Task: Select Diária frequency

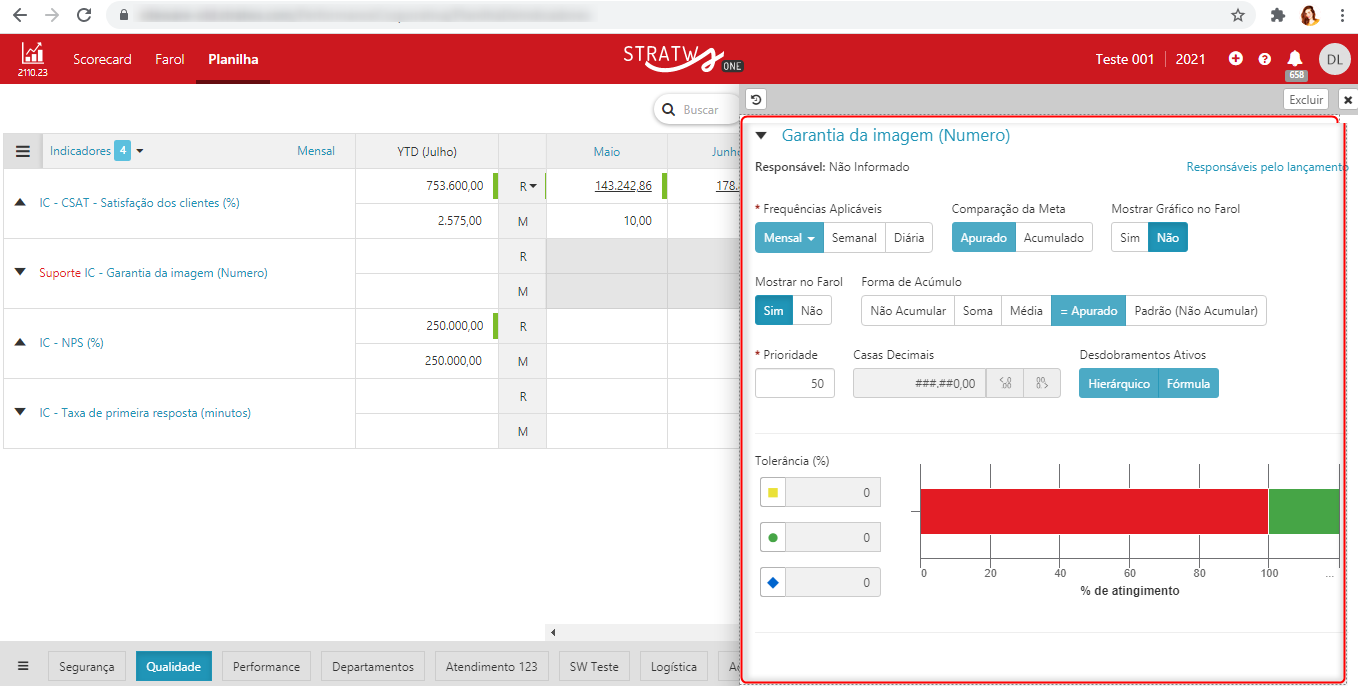Action: (x=909, y=238)
